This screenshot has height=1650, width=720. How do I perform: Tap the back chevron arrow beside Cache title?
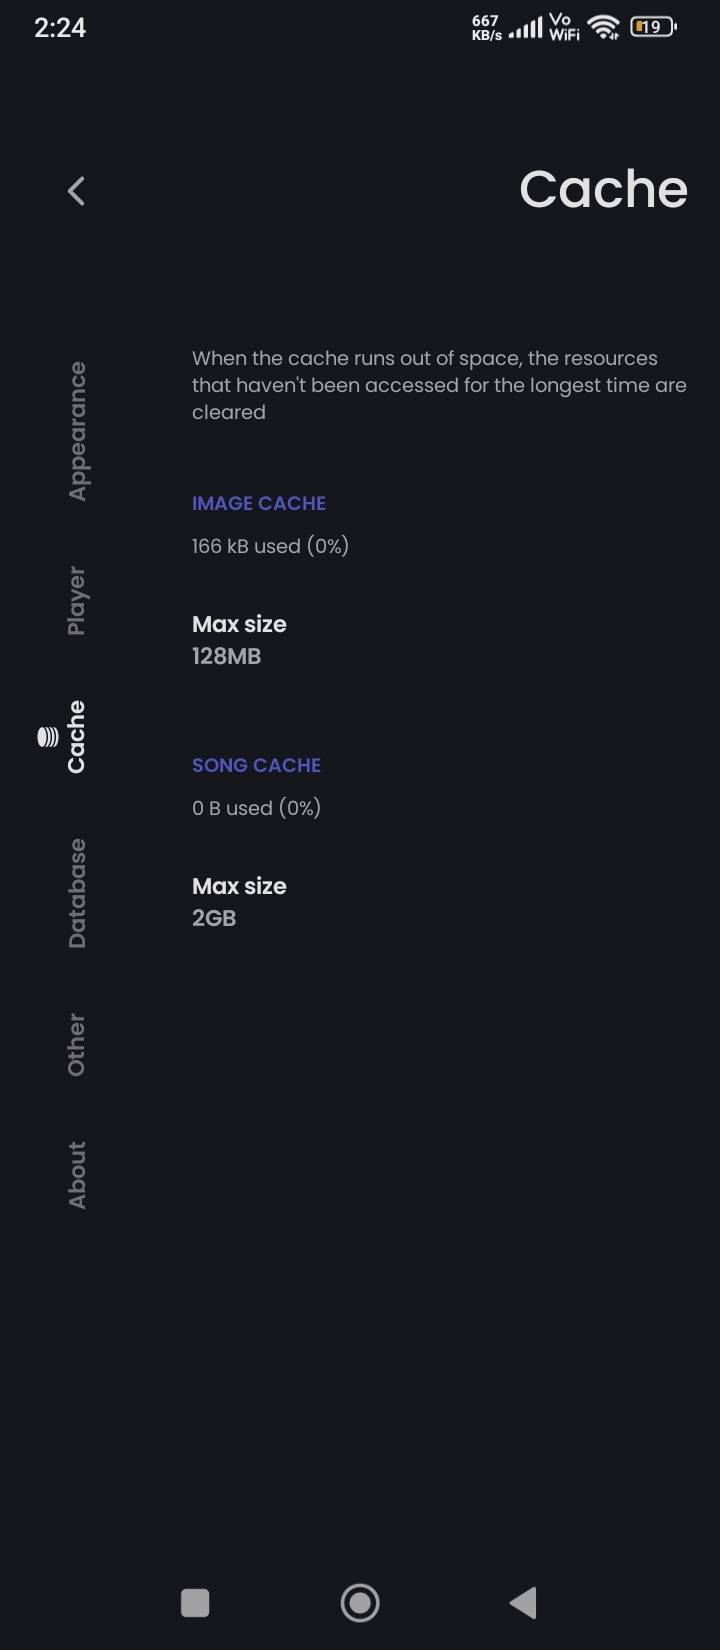point(77,191)
